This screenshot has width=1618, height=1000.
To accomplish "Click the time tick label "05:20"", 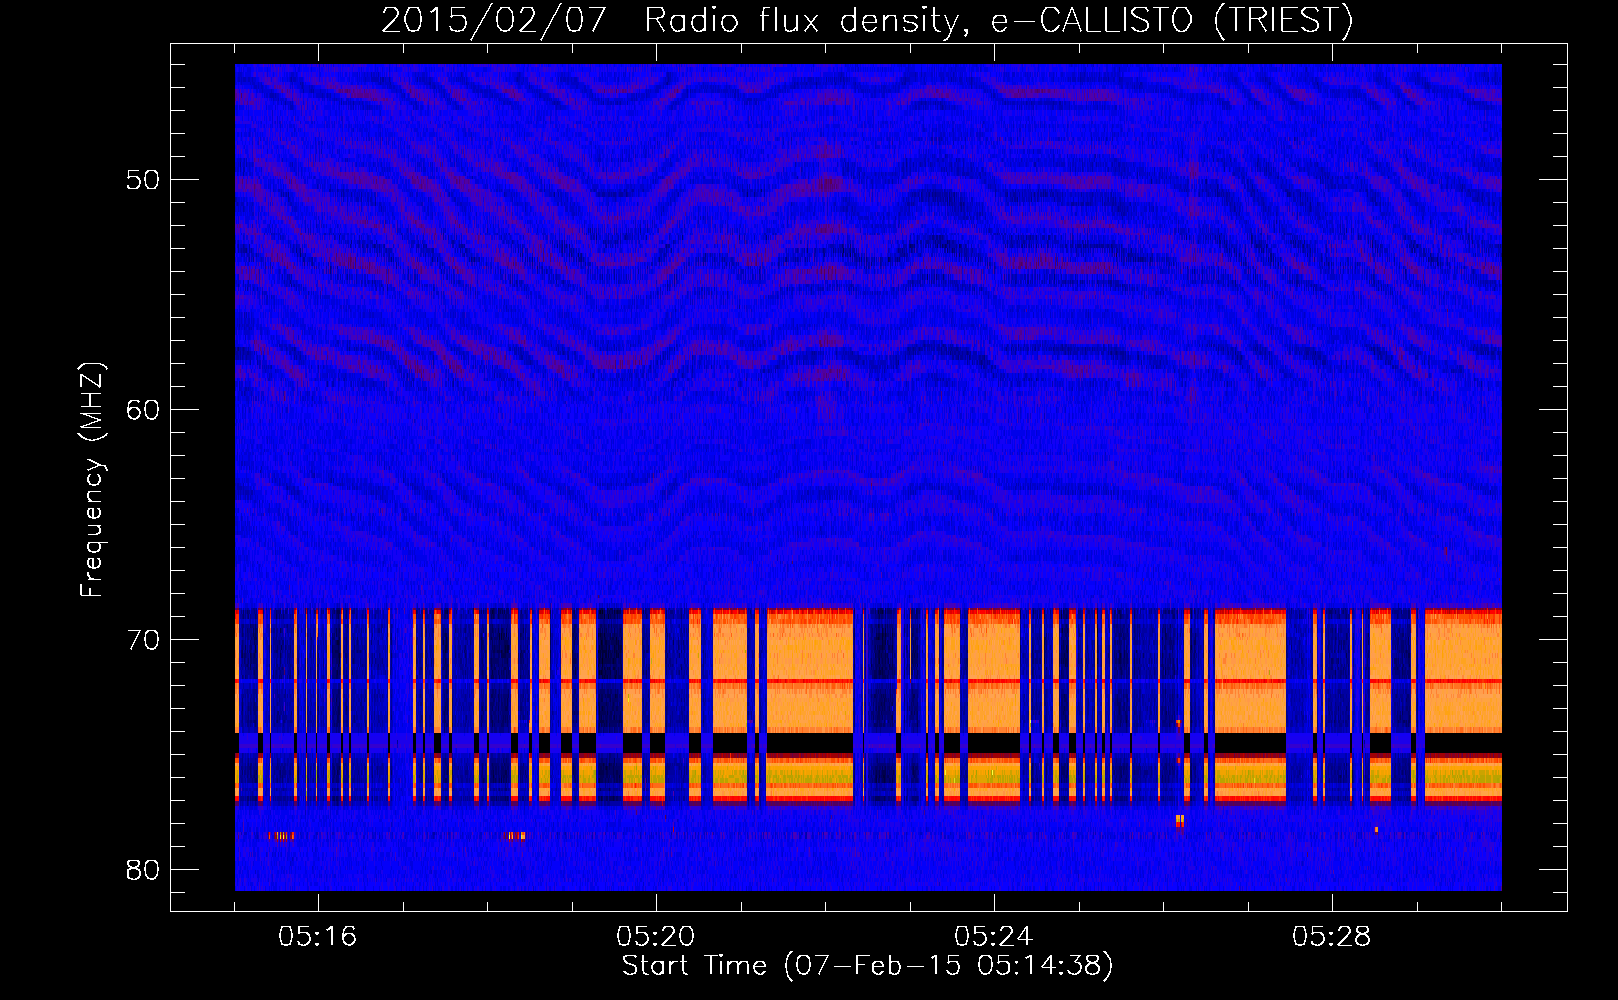I will [x=656, y=937].
